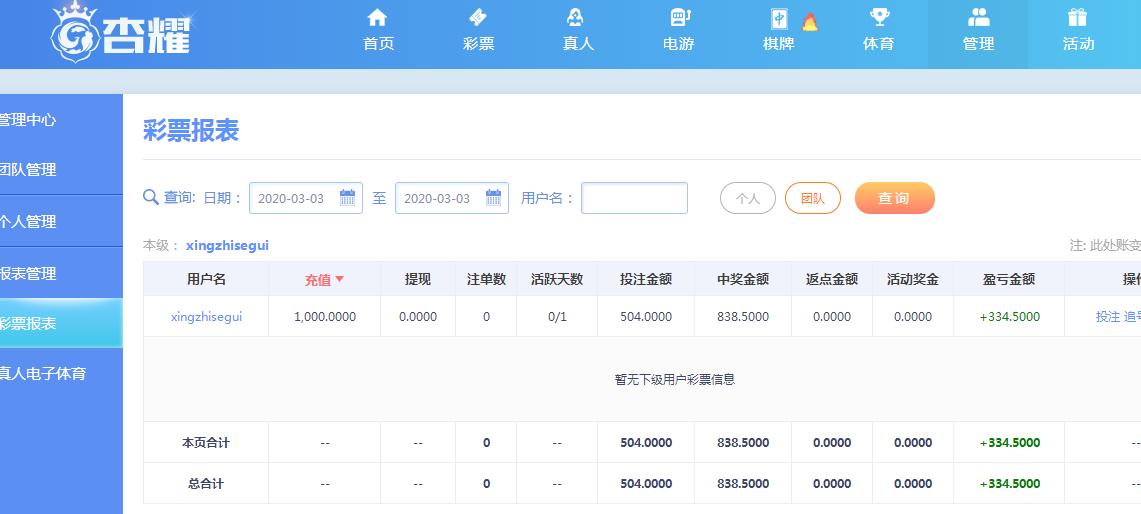The height and width of the screenshot is (514, 1141).
Task: Open the 真人 live dealer icon
Action: (575, 17)
